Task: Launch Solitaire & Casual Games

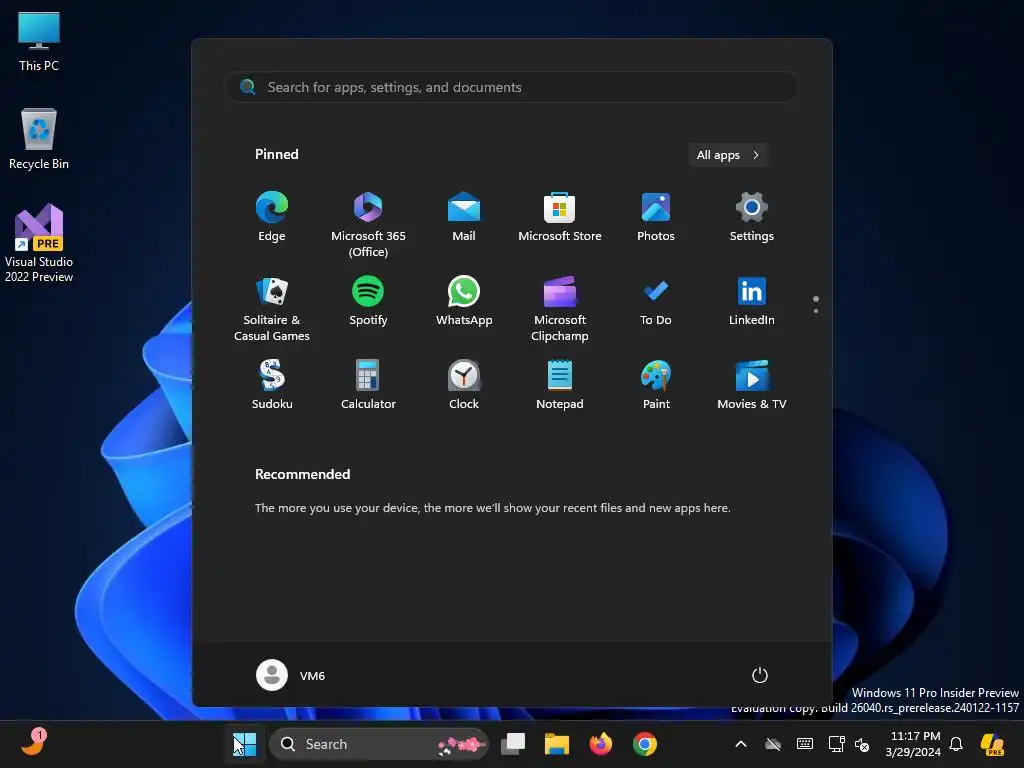Action: pyautogui.click(x=272, y=308)
